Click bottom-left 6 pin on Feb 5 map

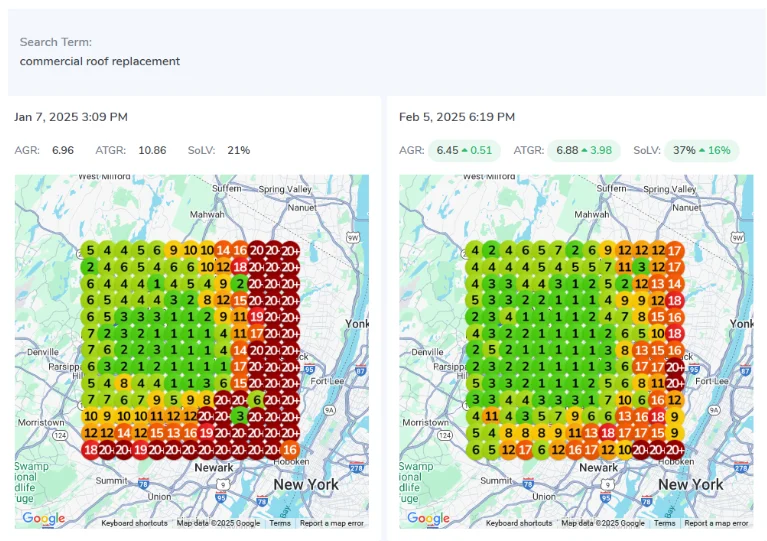pyautogui.click(x=475, y=449)
